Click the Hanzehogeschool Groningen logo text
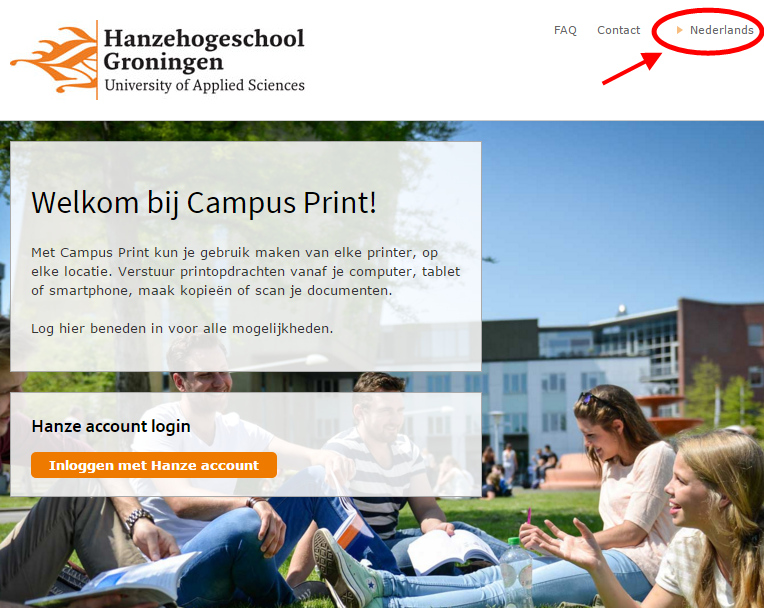This screenshot has width=764, height=608. [x=204, y=51]
